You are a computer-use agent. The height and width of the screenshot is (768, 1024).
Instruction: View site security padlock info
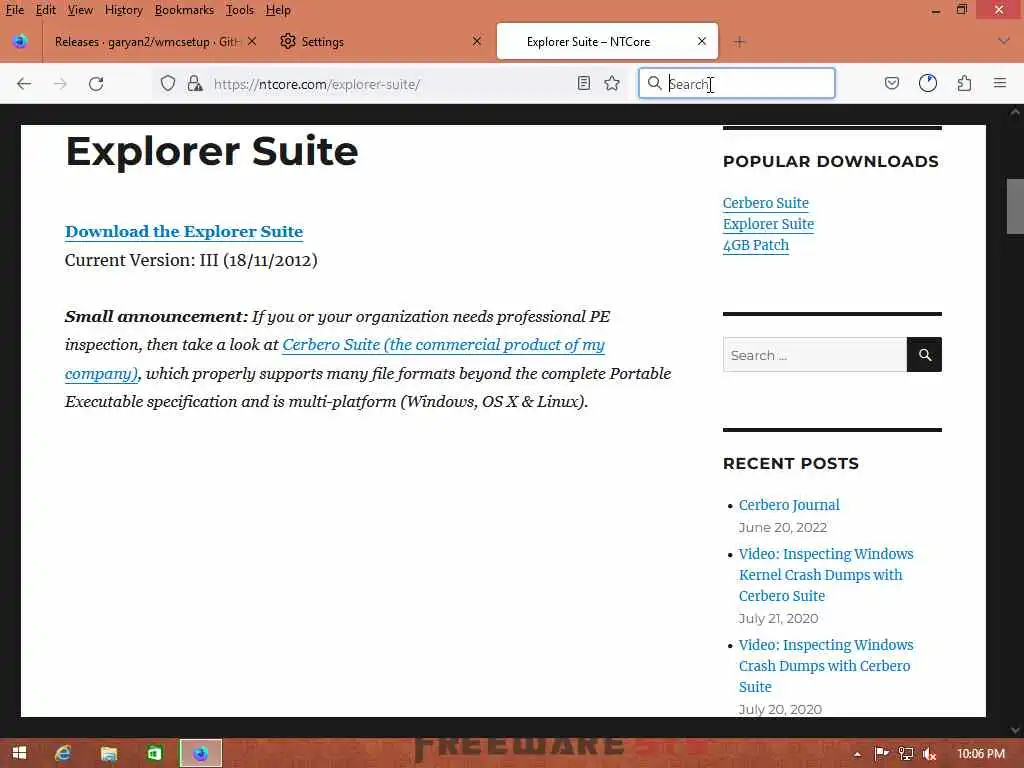(x=195, y=84)
